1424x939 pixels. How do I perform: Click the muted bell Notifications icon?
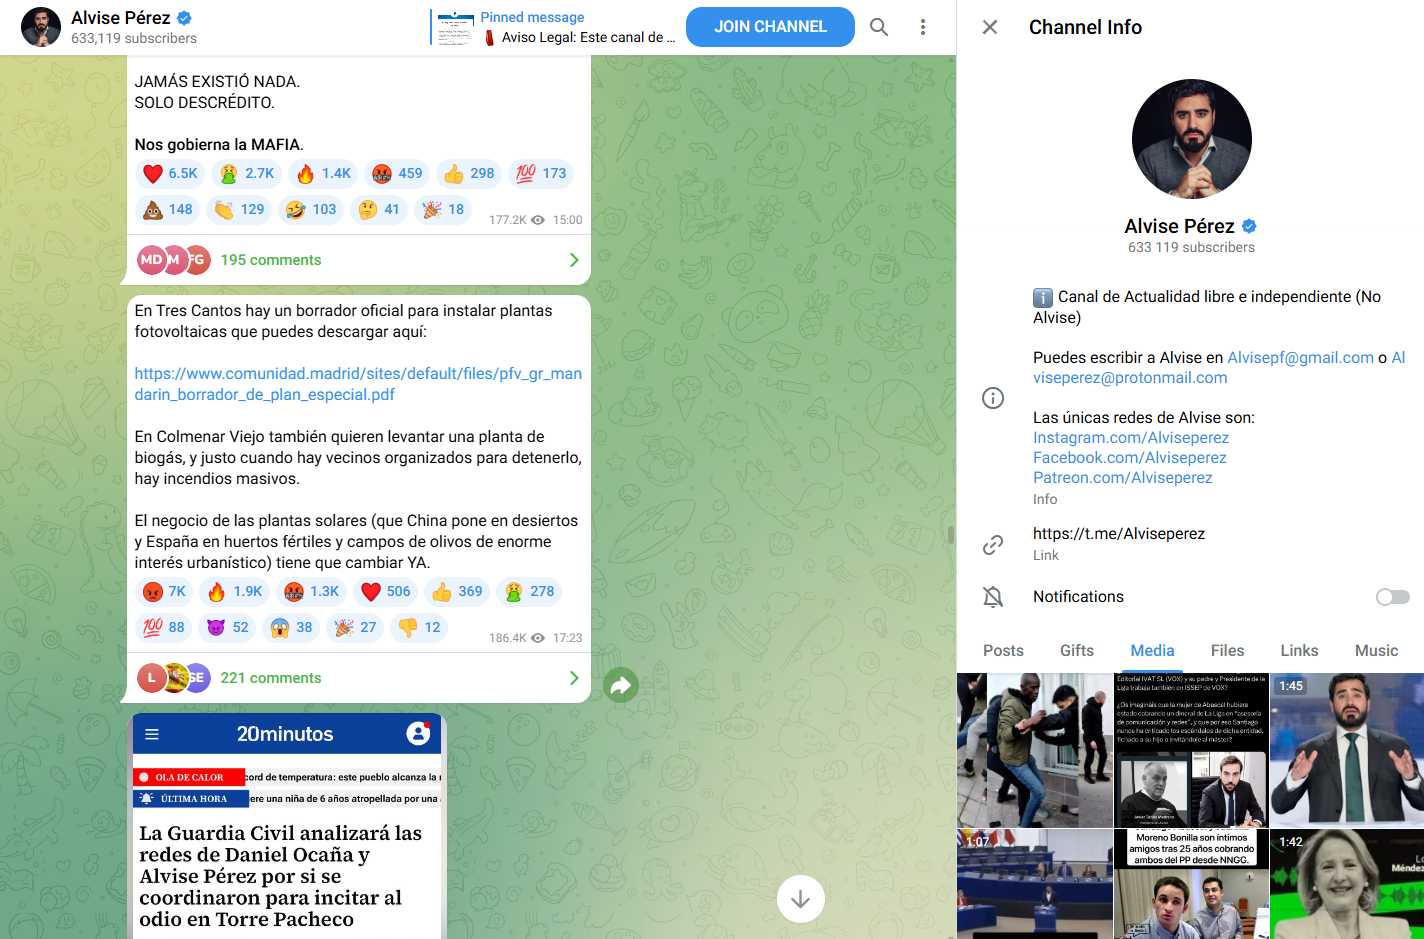coord(992,597)
